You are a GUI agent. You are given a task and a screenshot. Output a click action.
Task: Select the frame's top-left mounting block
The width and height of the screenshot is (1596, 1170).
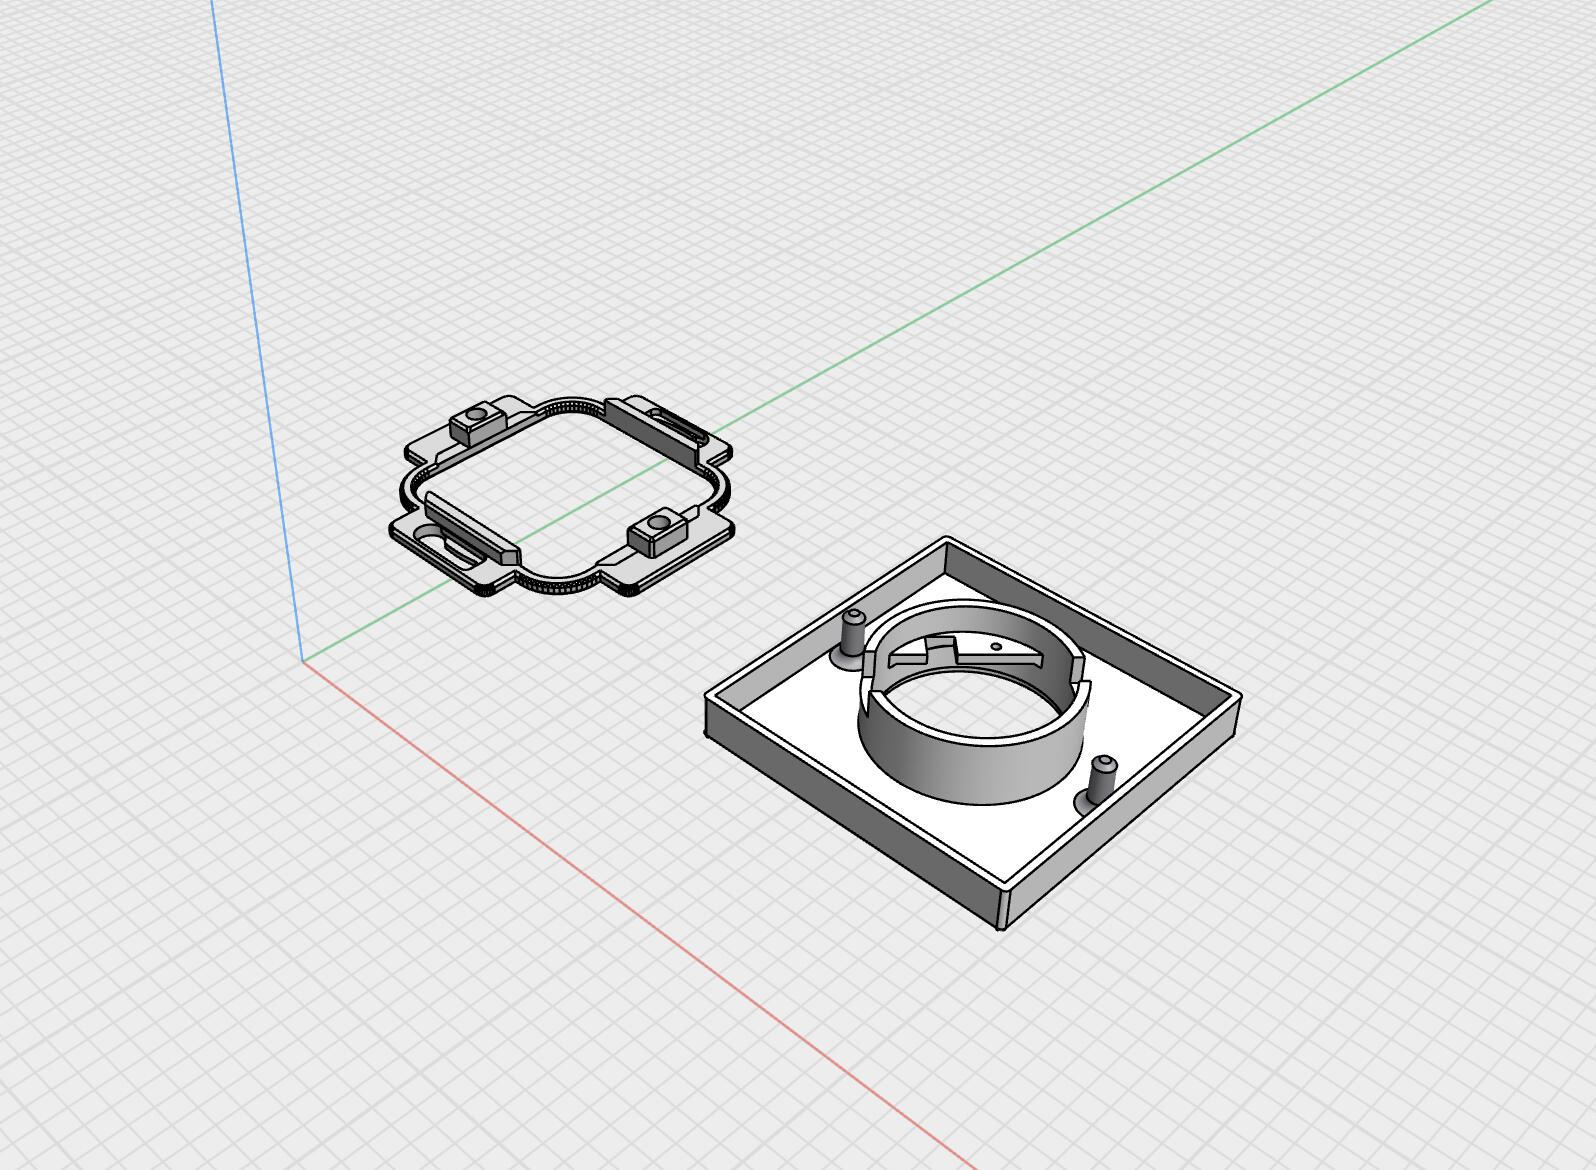point(474,424)
